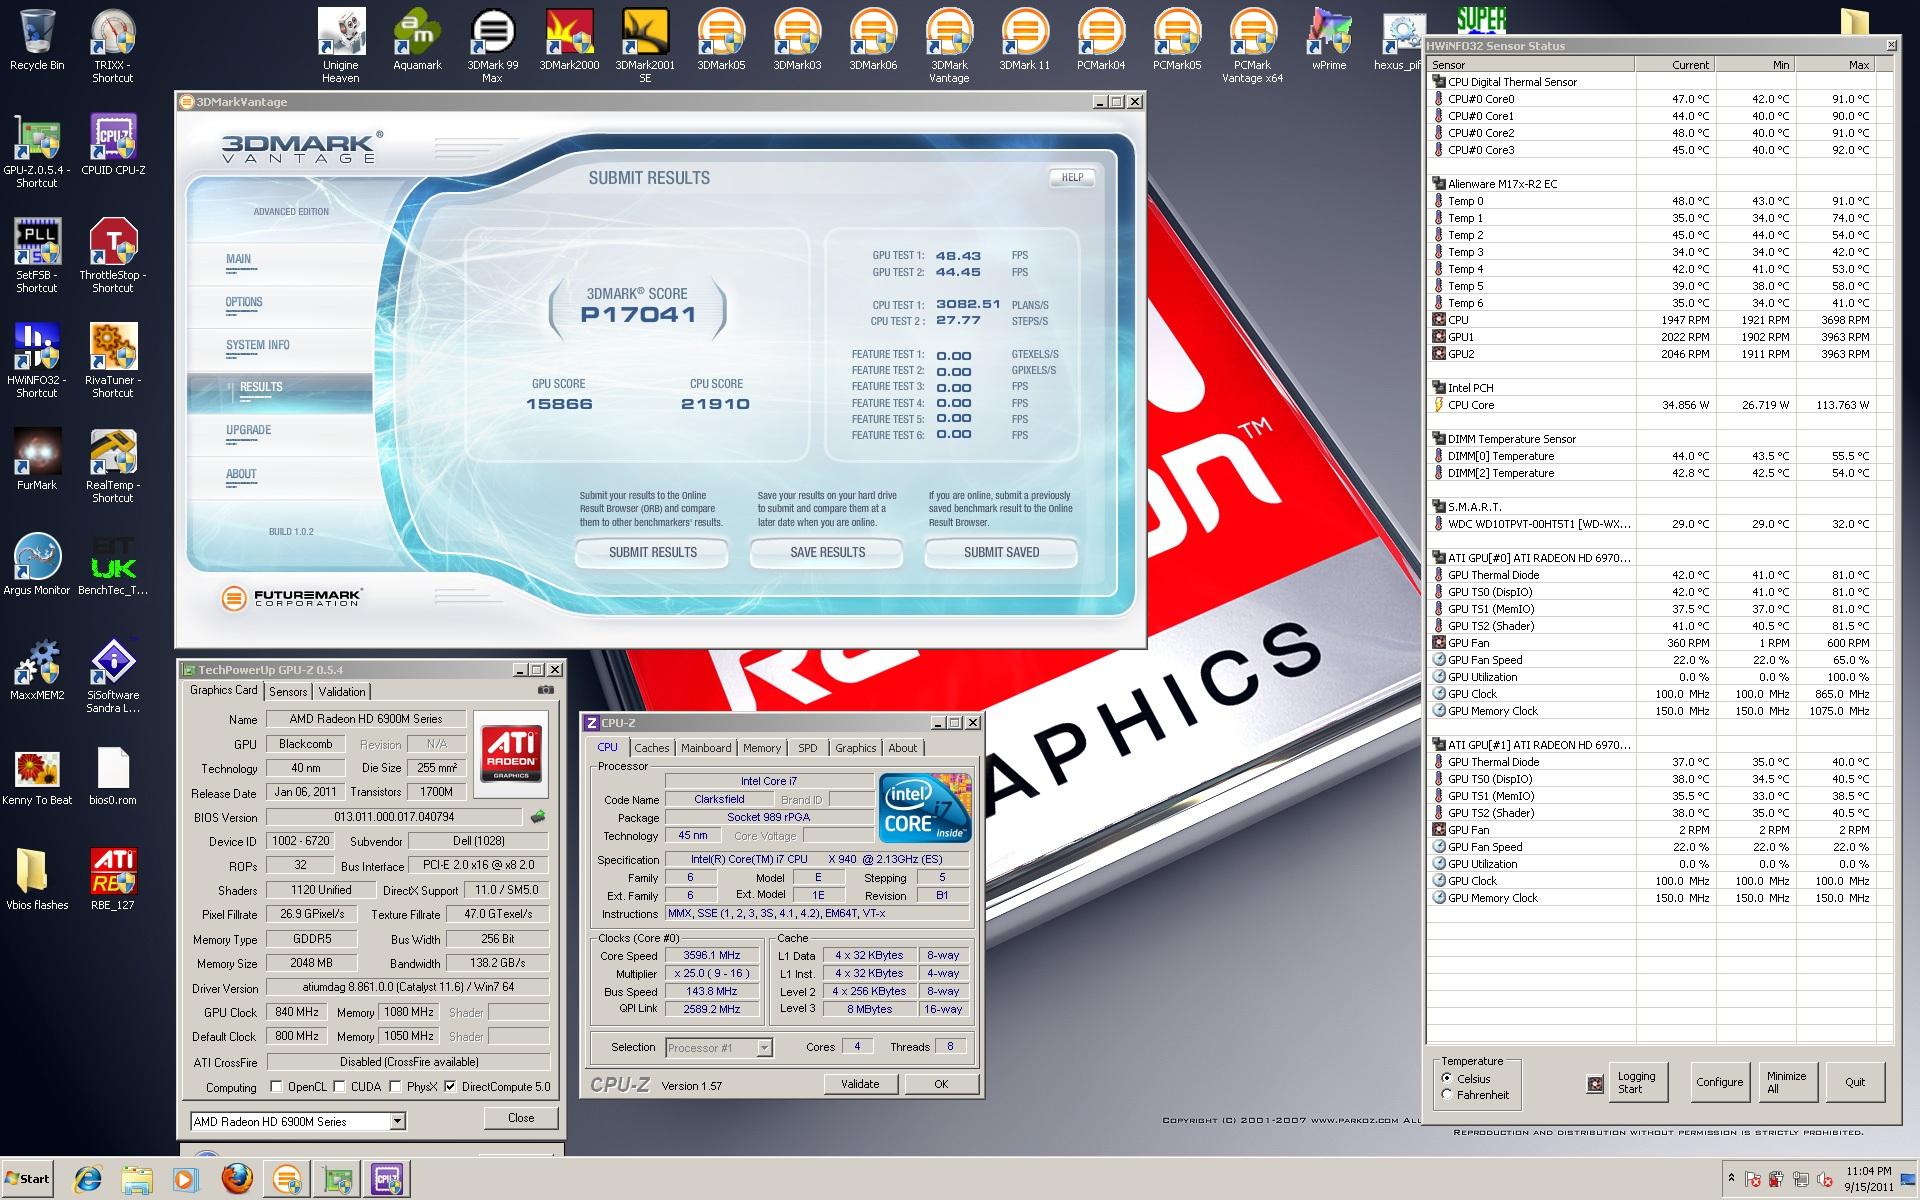Open the GPU-Z 0.5.4 shortcut icon

(37, 151)
